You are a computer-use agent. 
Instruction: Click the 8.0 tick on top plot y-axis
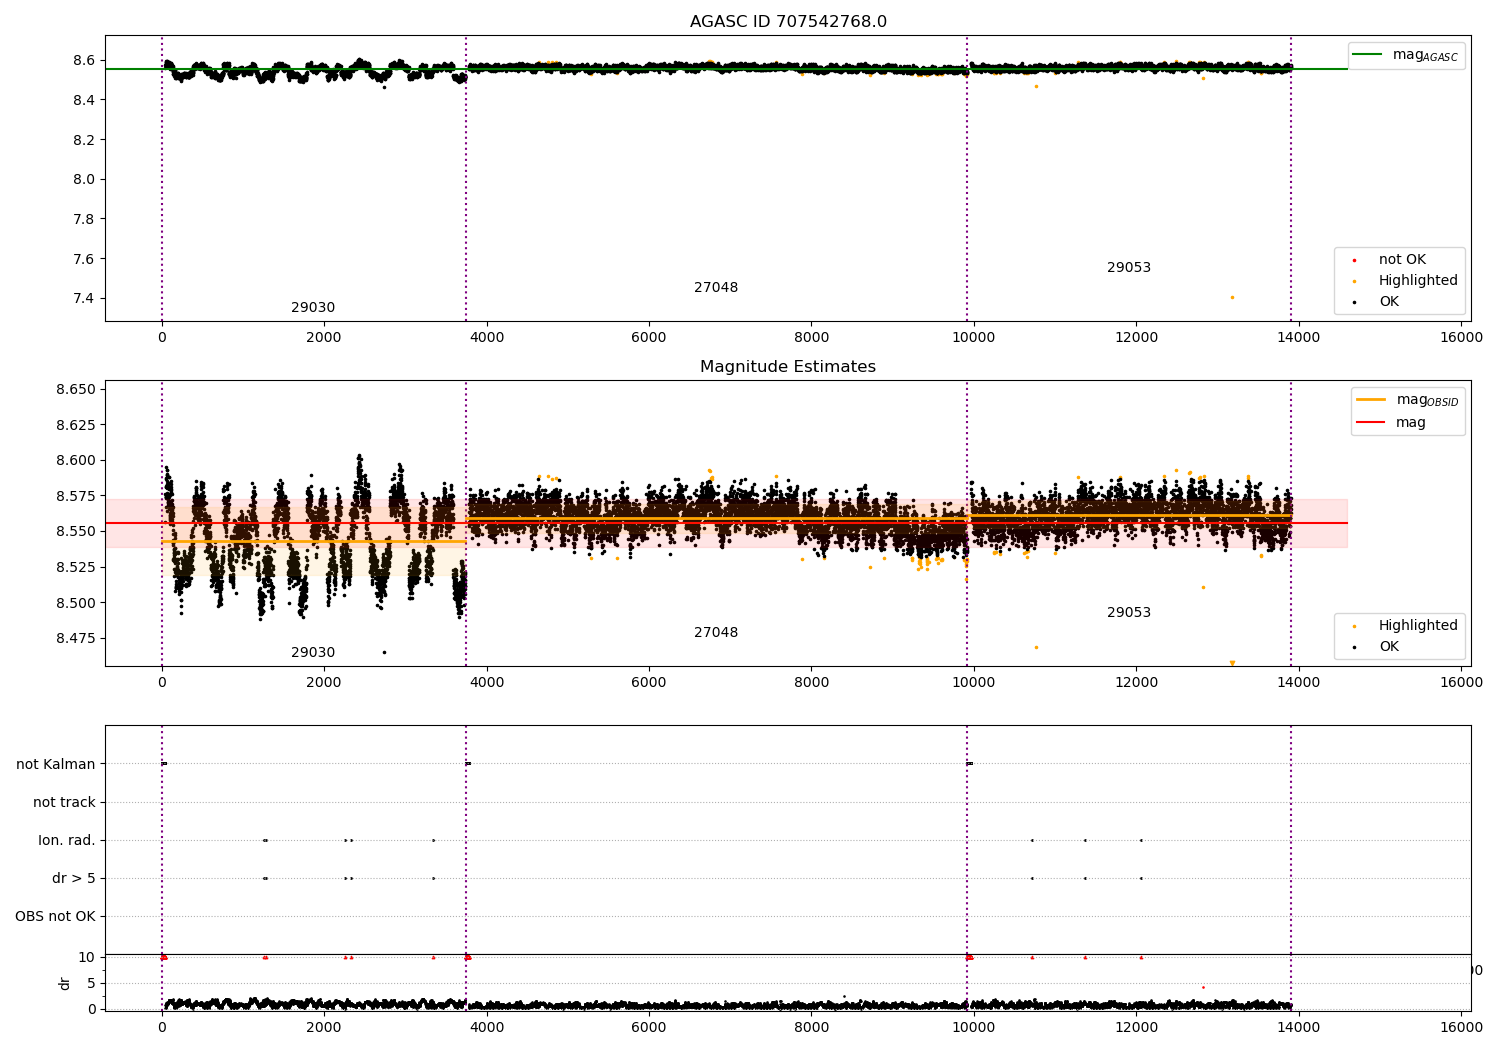pyautogui.click(x=85, y=180)
